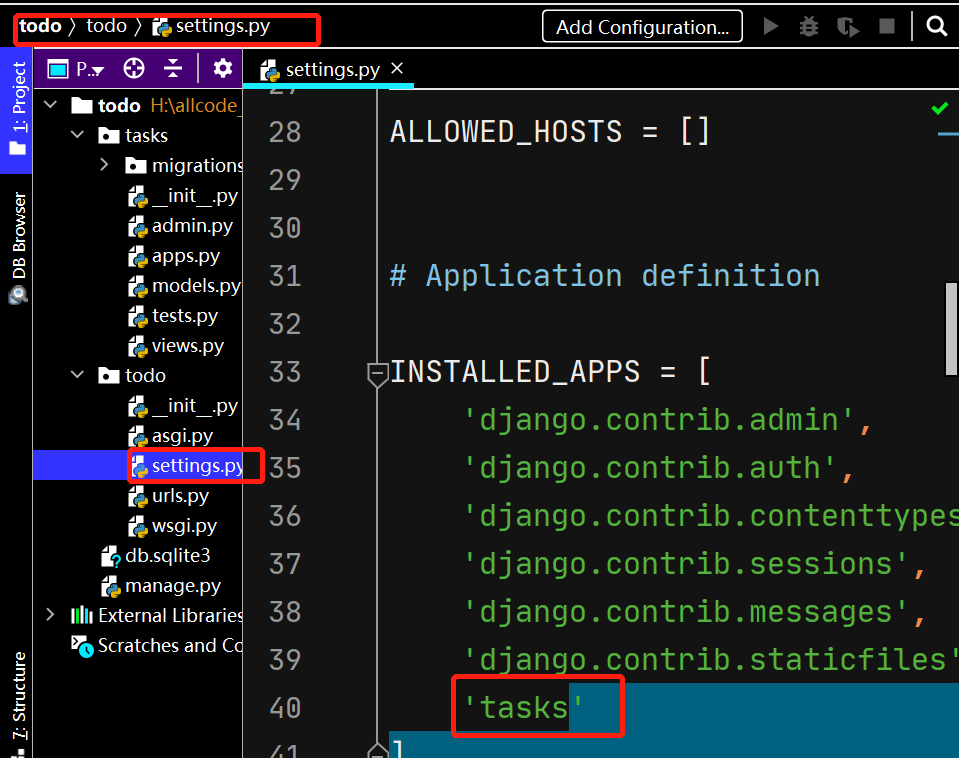Fold INSTALLED_APPS block at line 33
959x758 pixels.
[377, 373]
